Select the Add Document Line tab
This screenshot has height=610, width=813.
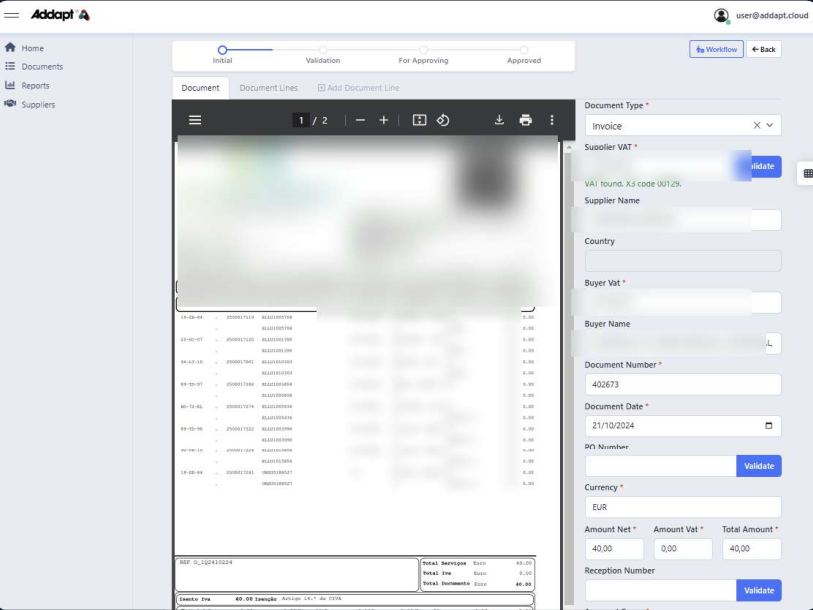(358, 88)
